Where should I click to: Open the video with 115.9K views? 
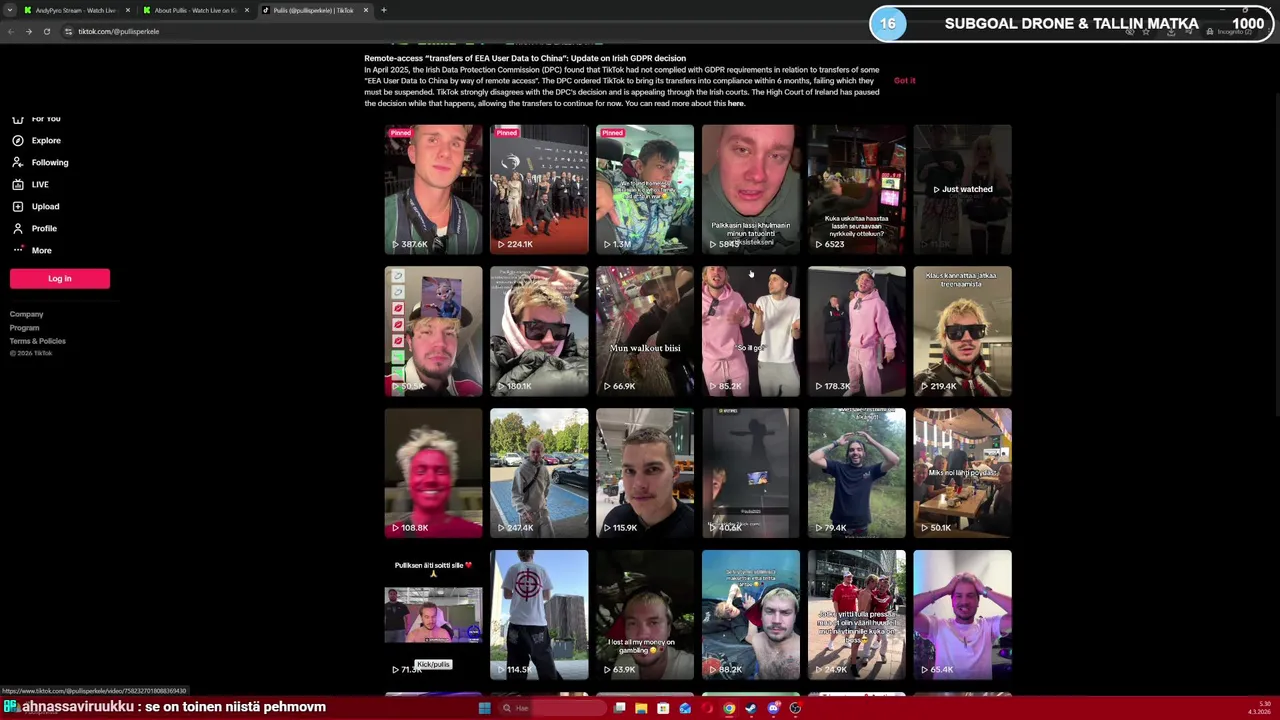click(645, 472)
